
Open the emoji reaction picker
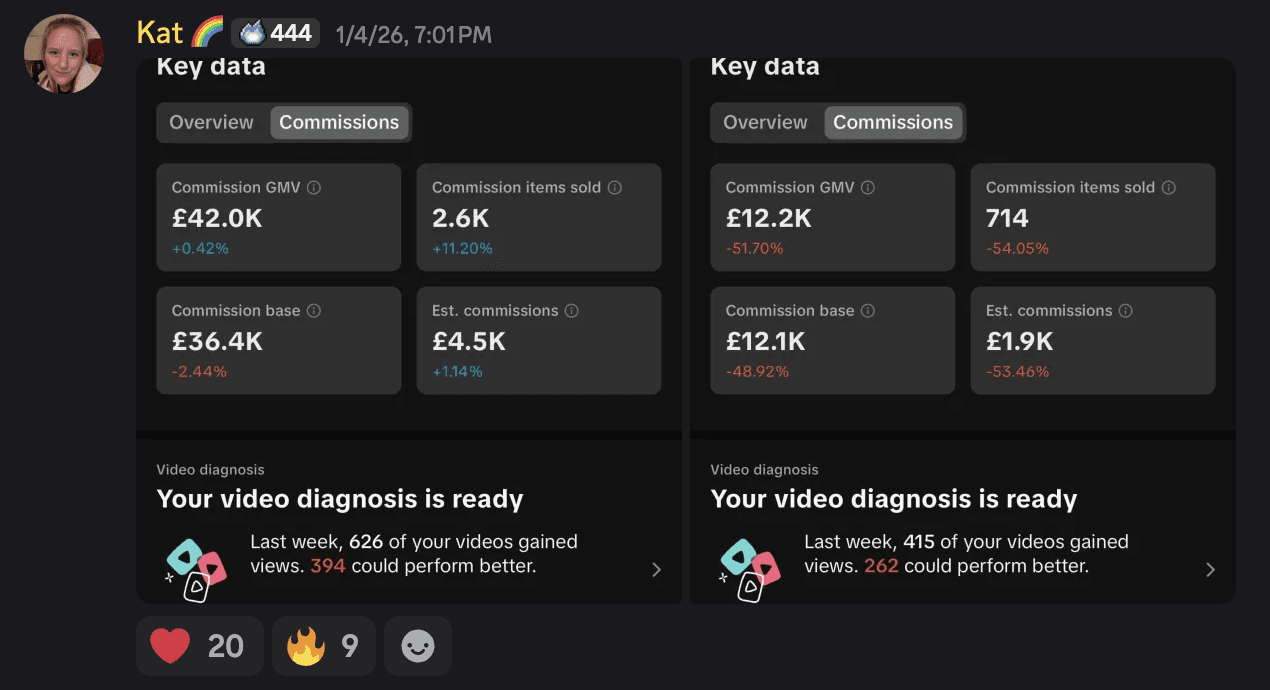click(x=417, y=645)
